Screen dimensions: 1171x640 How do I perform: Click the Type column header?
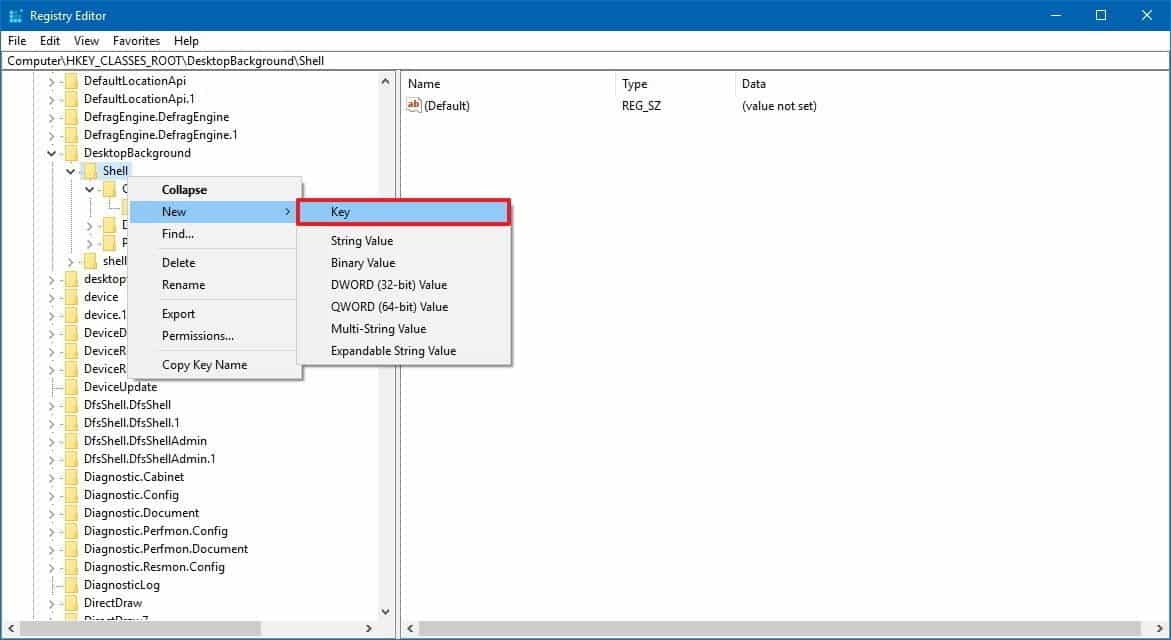point(675,84)
